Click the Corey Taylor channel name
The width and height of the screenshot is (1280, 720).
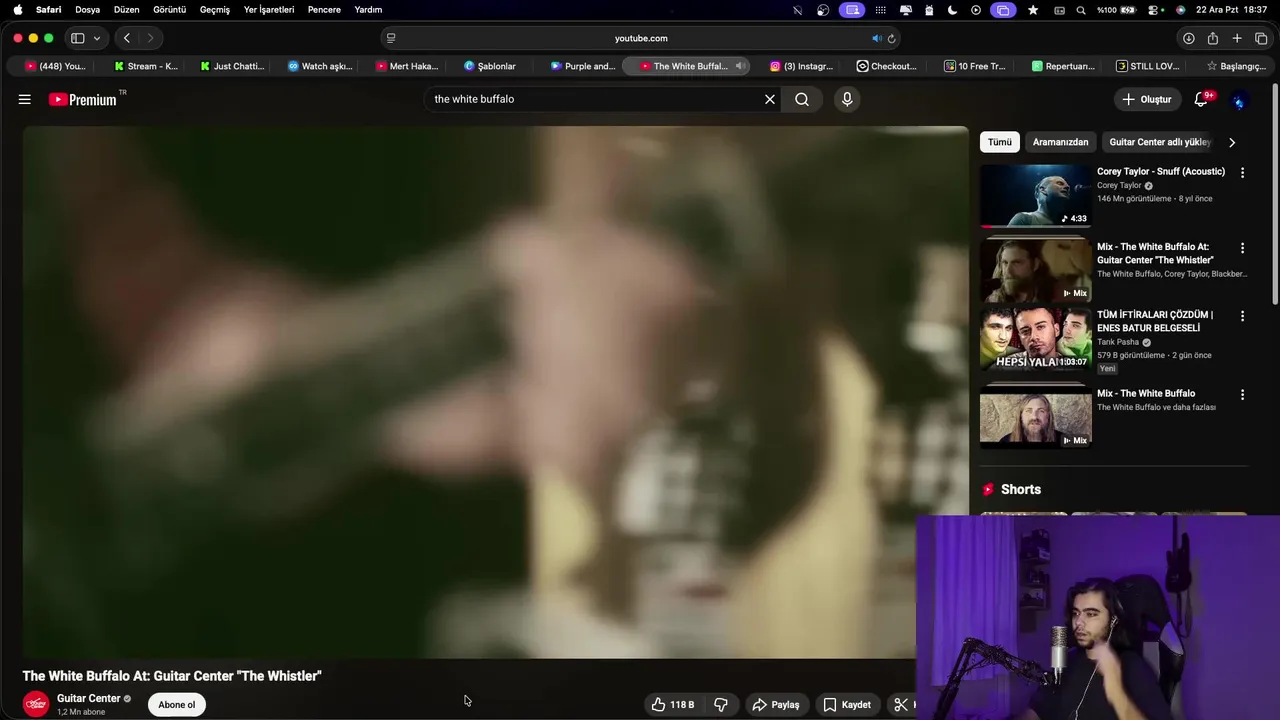pyautogui.click(x=1119, y=185)
